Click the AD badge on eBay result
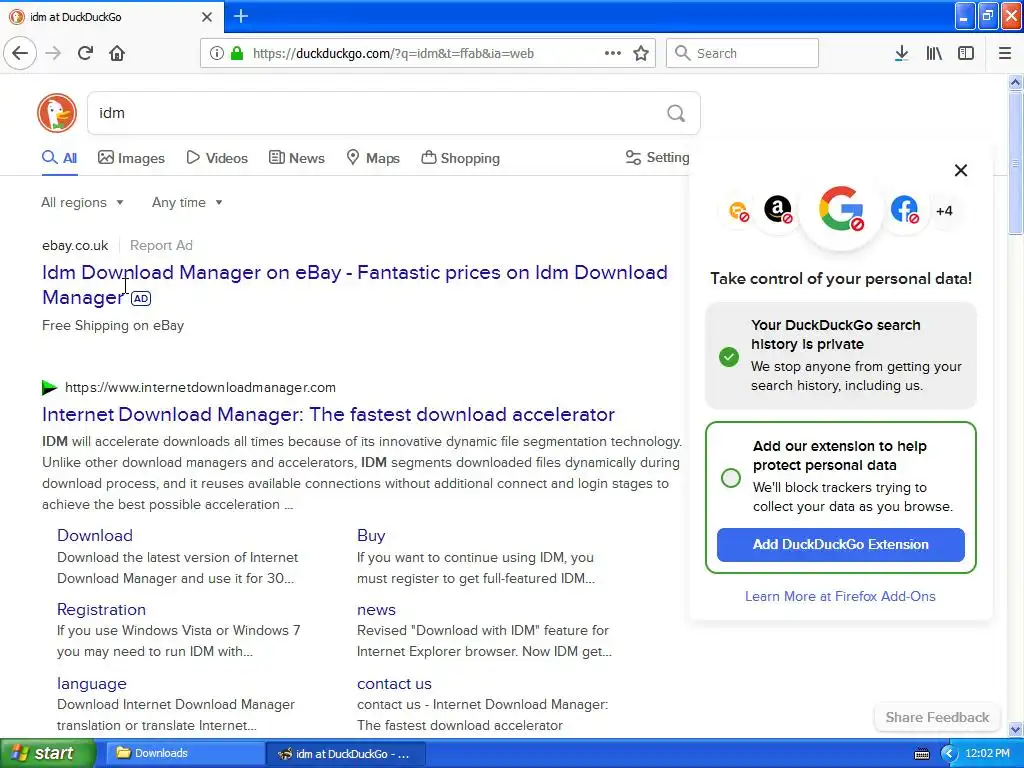 pyautogui.click(x=141, y=298)
